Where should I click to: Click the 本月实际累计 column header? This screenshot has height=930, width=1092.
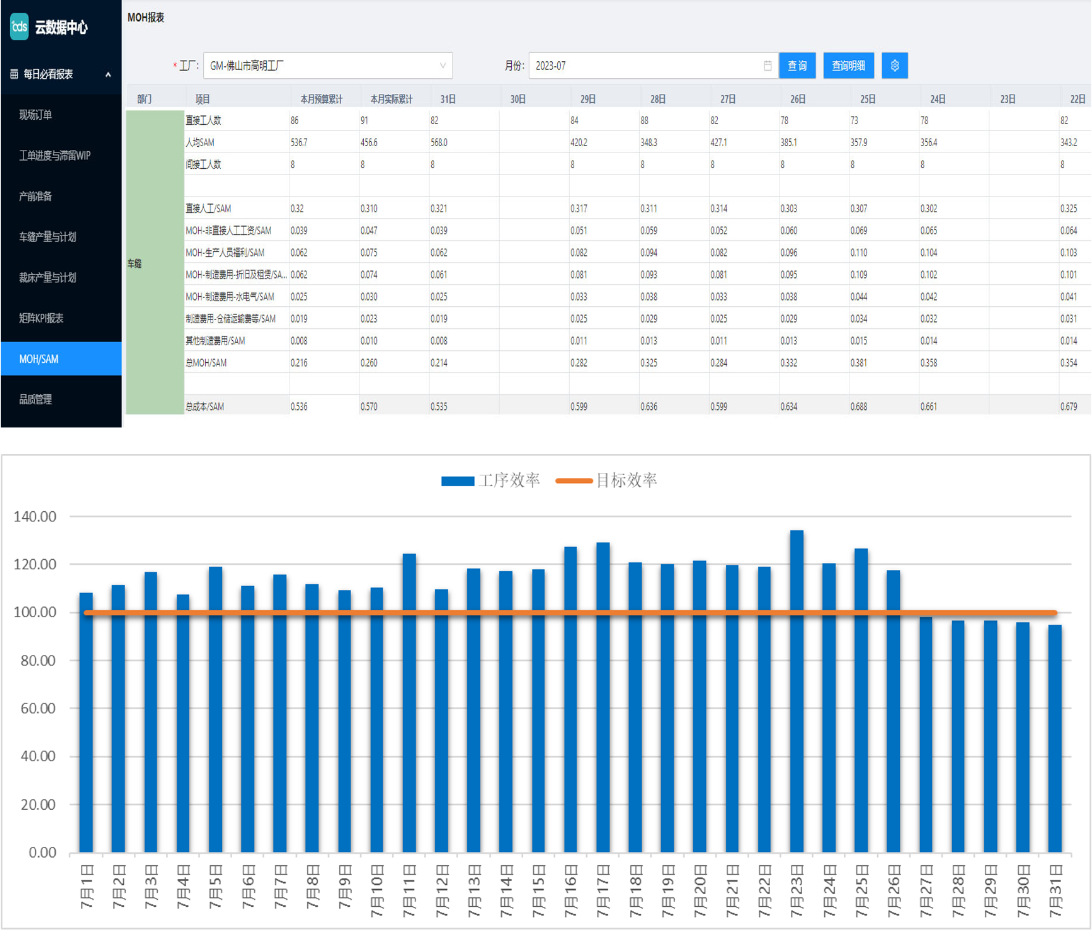point(391,99)
